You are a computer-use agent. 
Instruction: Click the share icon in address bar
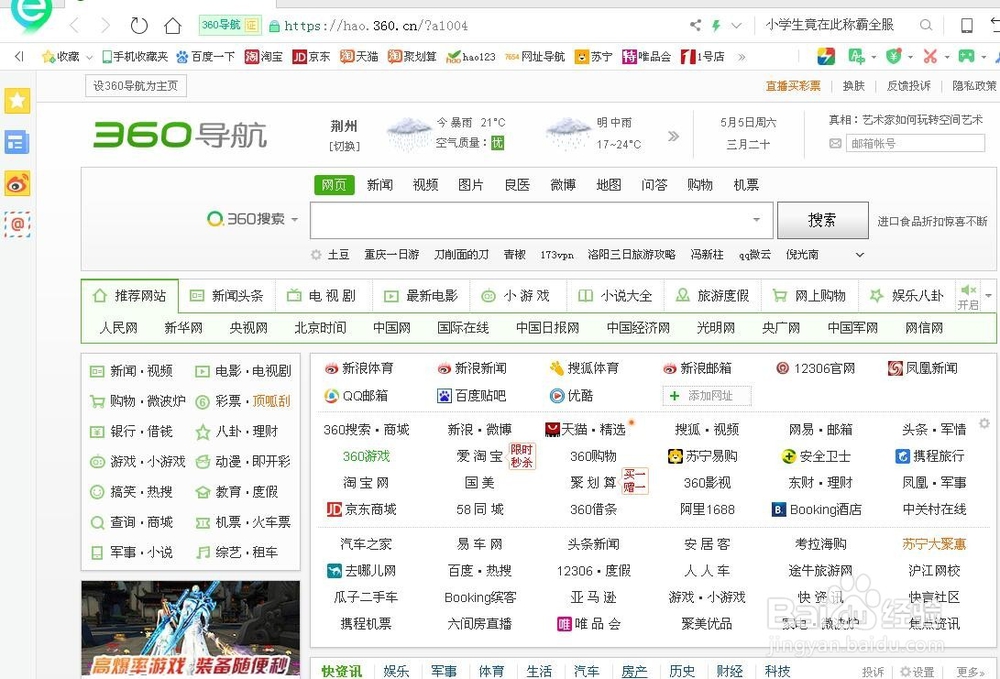tap(695, 26)
